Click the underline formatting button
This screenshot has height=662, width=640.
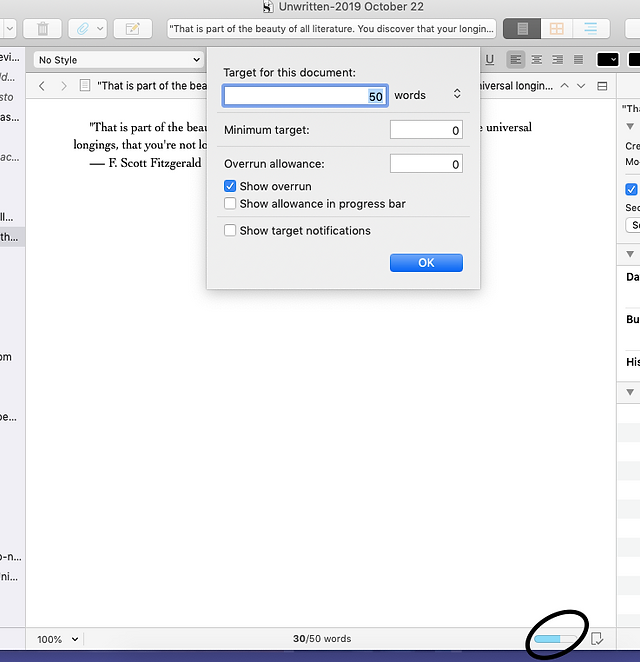(489, 60)
